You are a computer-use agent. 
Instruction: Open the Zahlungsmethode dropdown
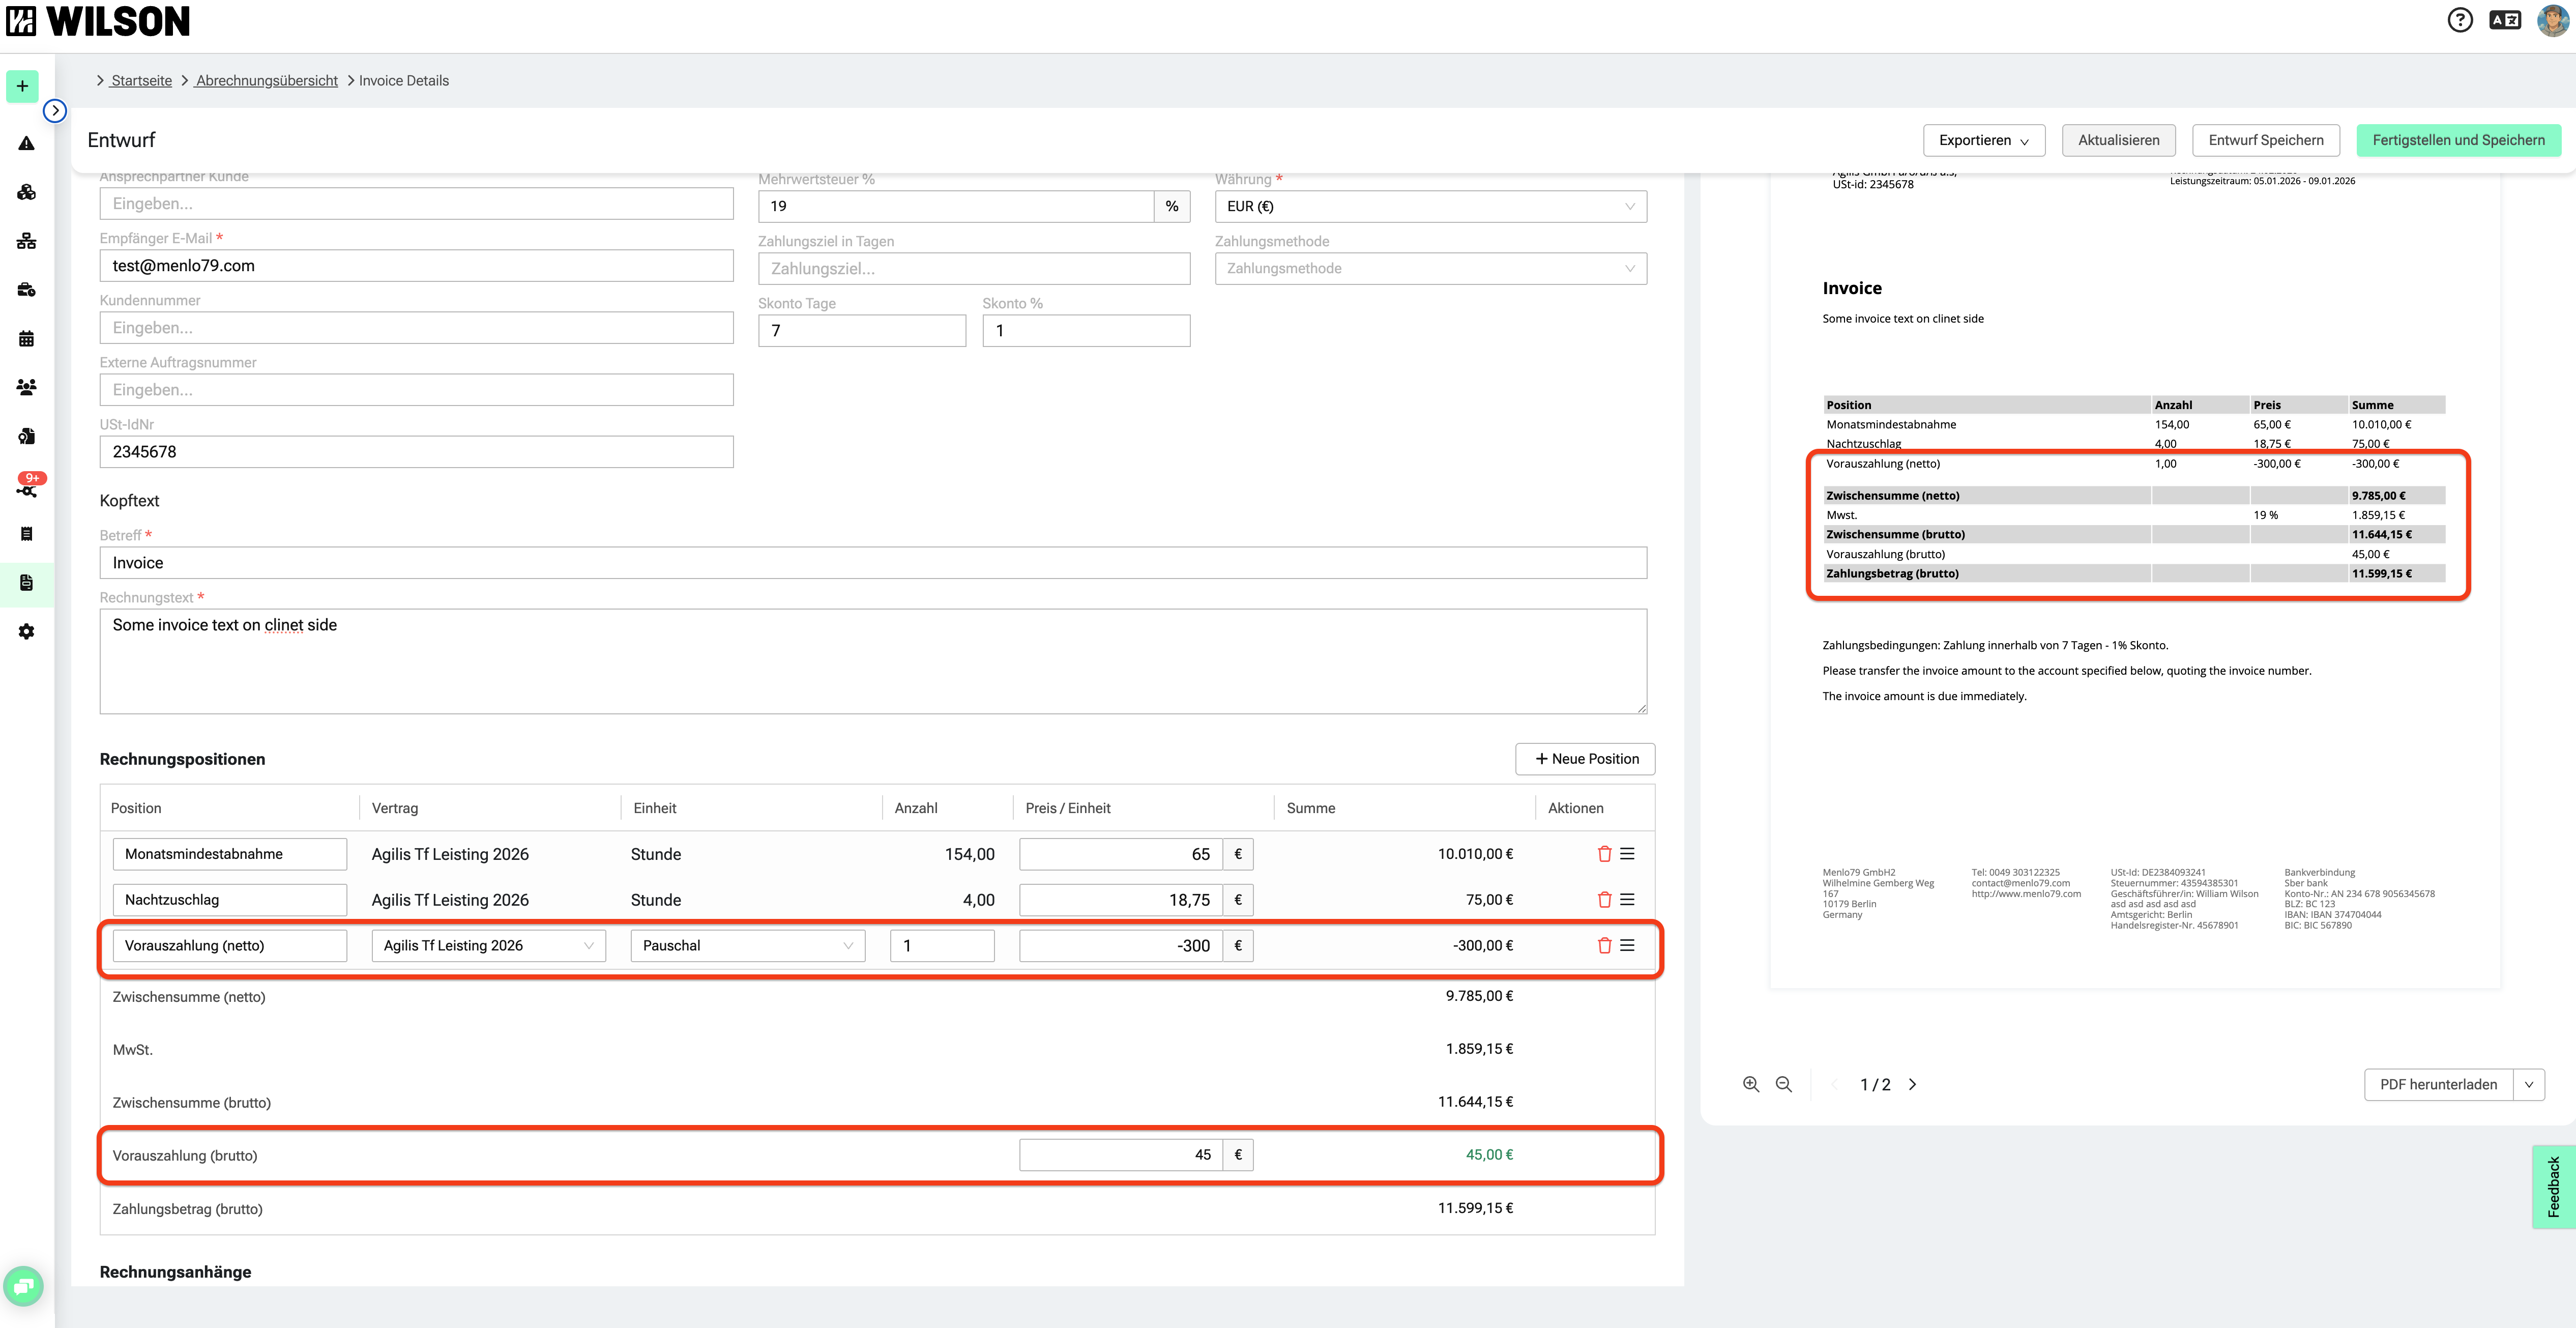click(1430, 269)
